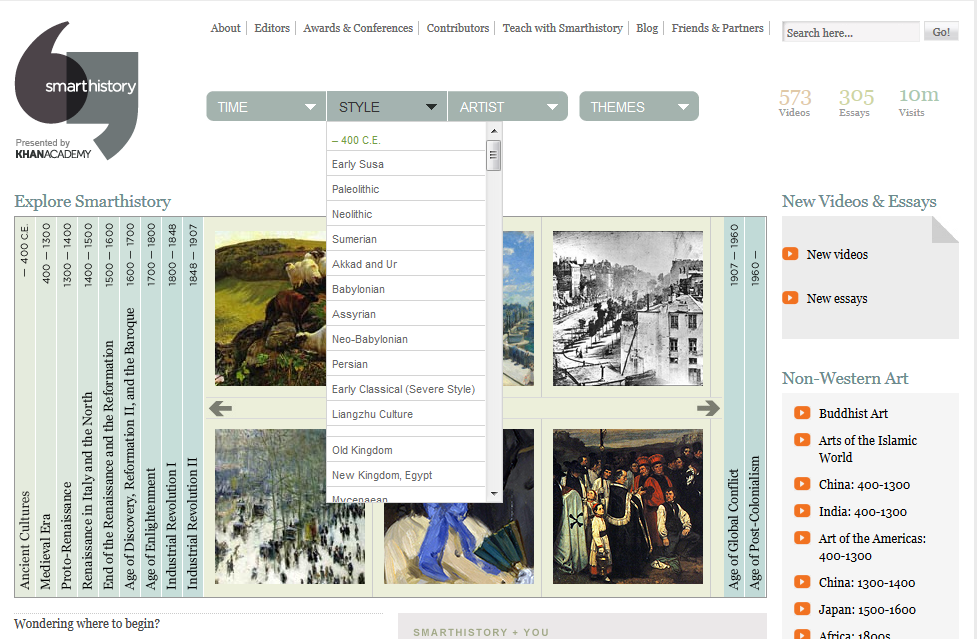Image resolution: width=977 pixels, height=639 pixels.
Task: Open Friends & Partners link
Action: click(x=717, y=28)
